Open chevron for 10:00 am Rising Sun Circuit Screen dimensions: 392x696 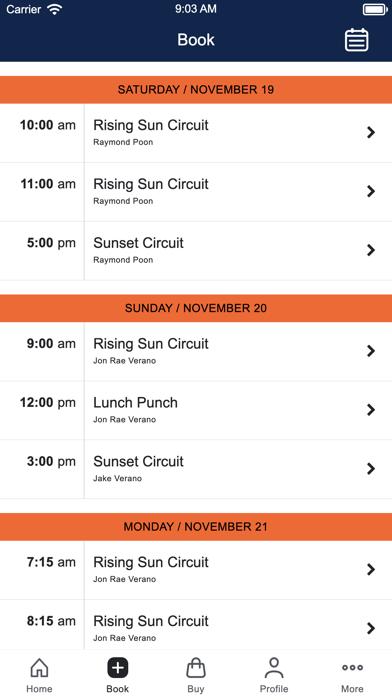click(x=371, y=132)
